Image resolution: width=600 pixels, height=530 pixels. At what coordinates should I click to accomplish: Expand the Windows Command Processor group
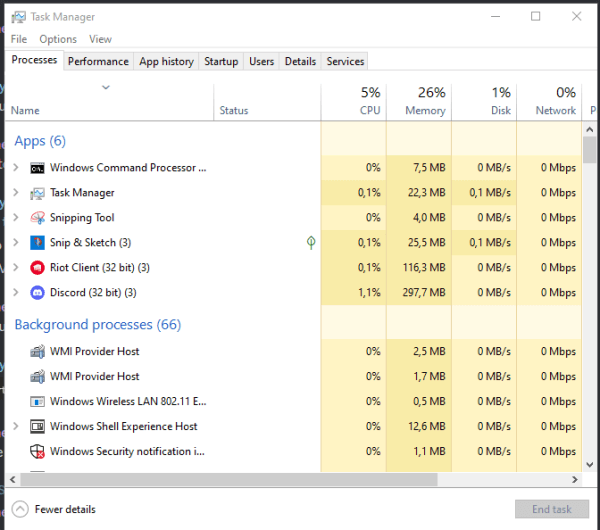point(16,168)
